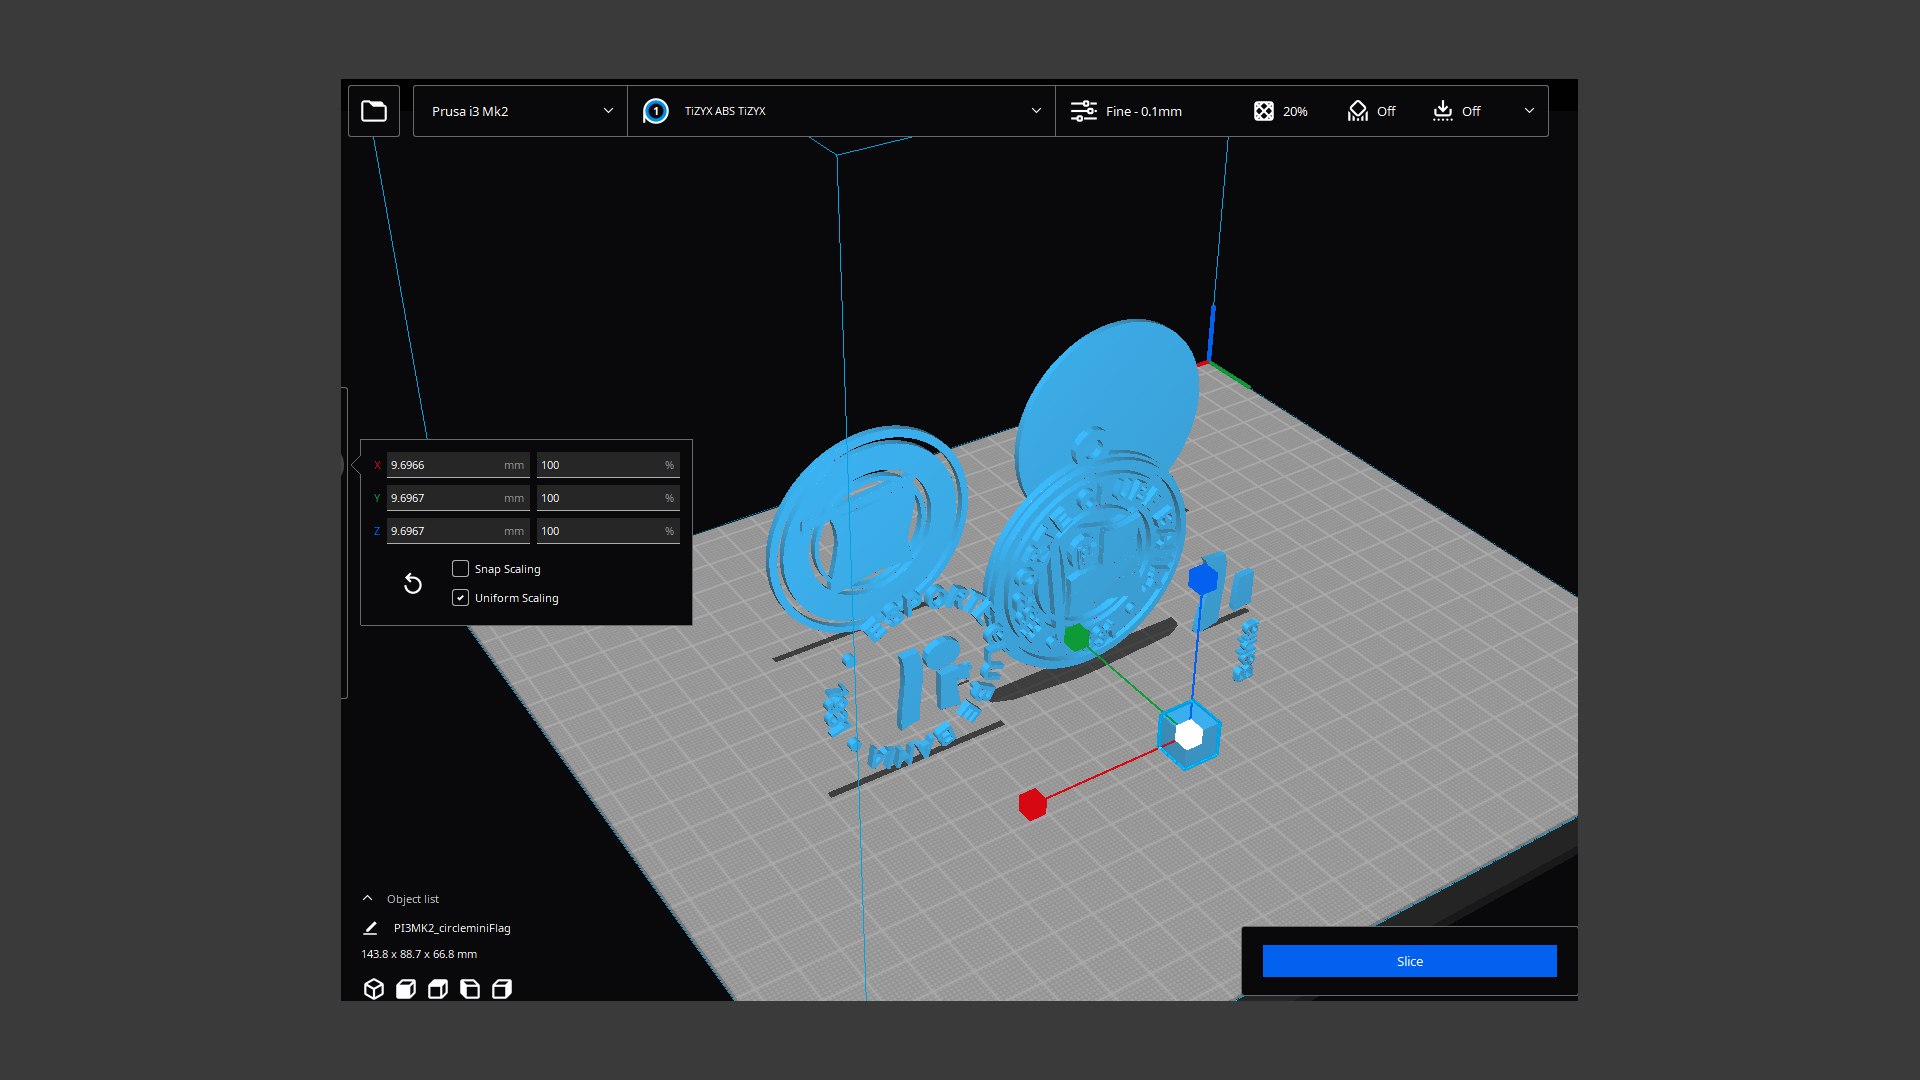Screen dimensions: 1920x1080
Task: Click the 20% infill setting
Action: point(1281,111)
